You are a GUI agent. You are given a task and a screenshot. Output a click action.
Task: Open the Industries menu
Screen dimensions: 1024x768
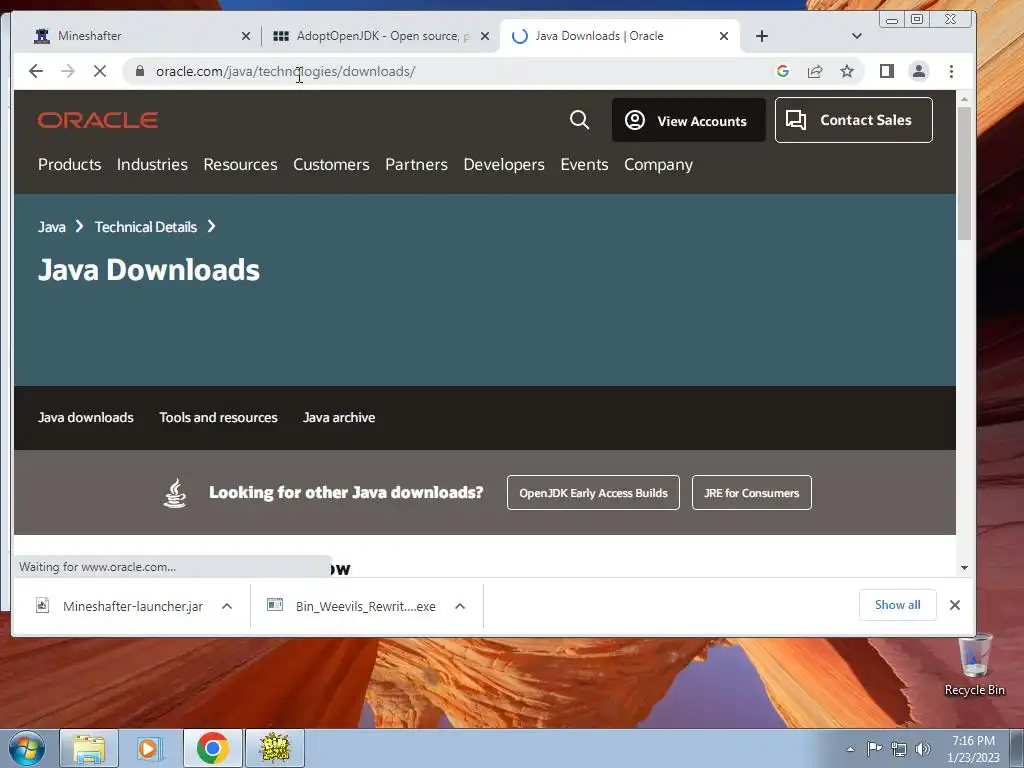(152, 165)
